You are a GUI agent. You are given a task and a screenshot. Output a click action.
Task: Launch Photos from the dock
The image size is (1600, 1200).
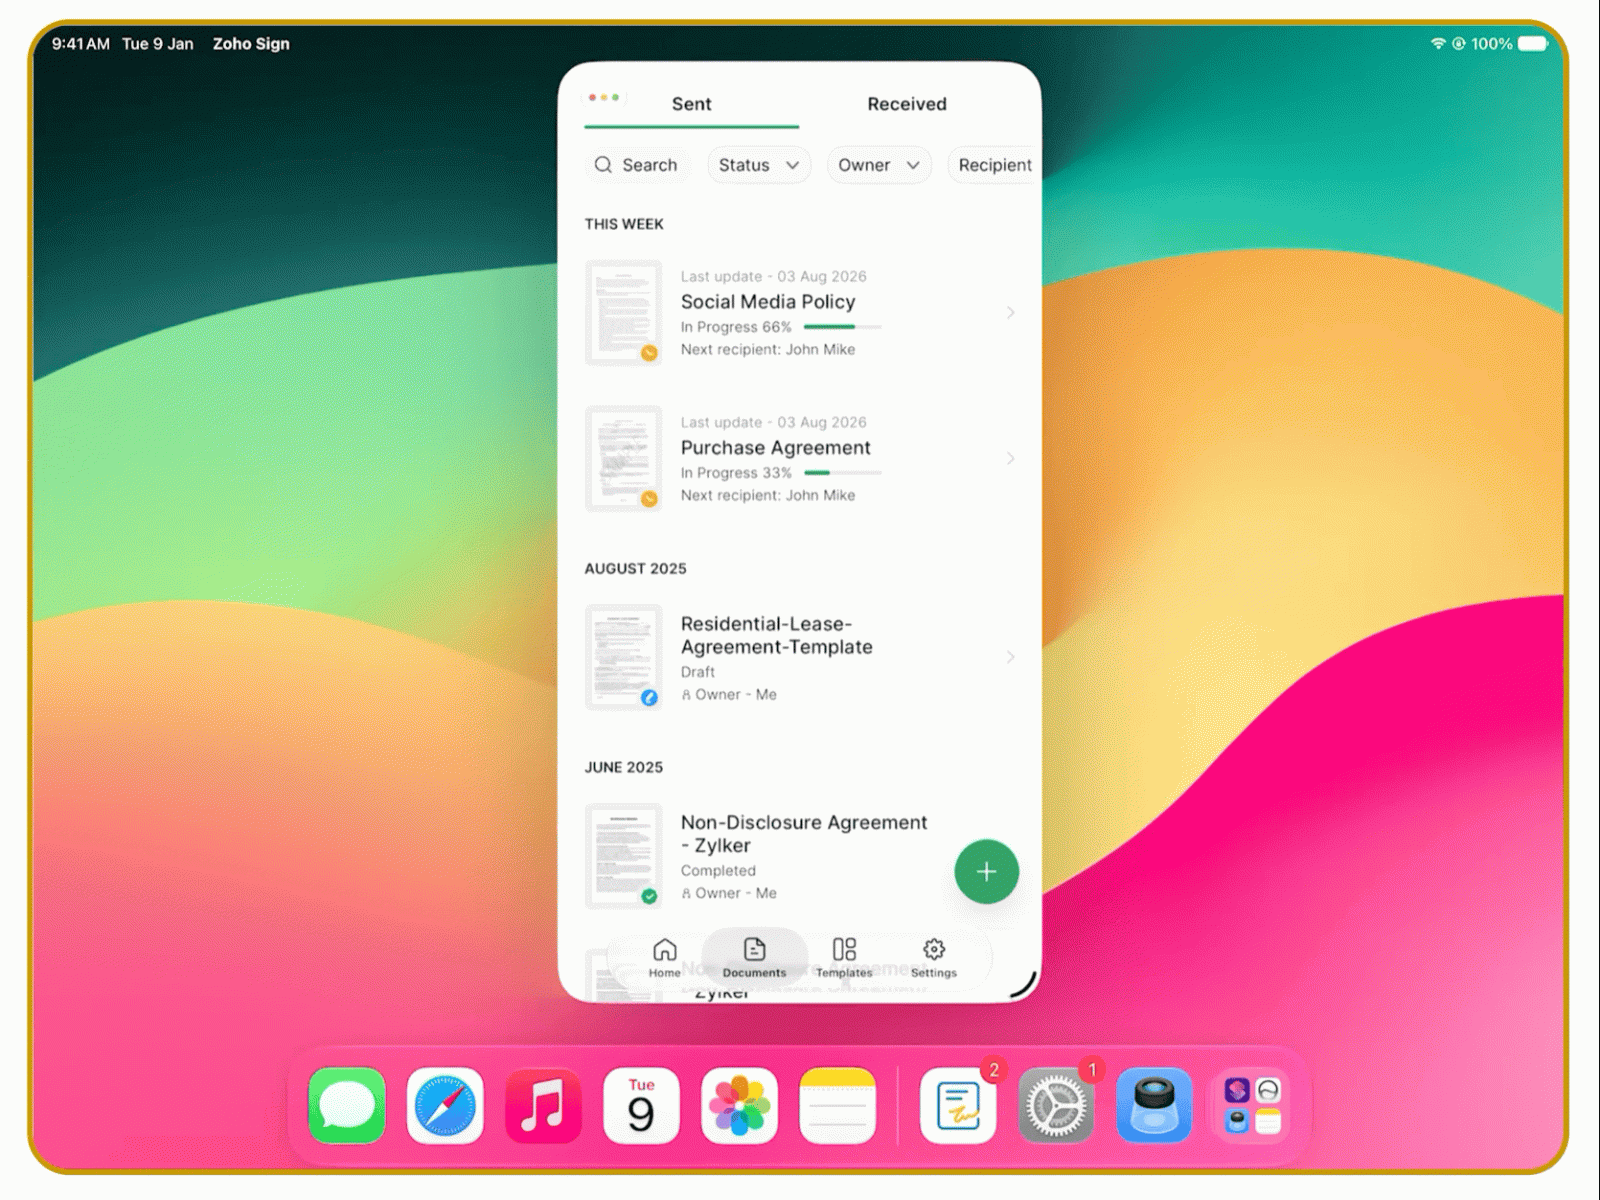(739, 1106)
